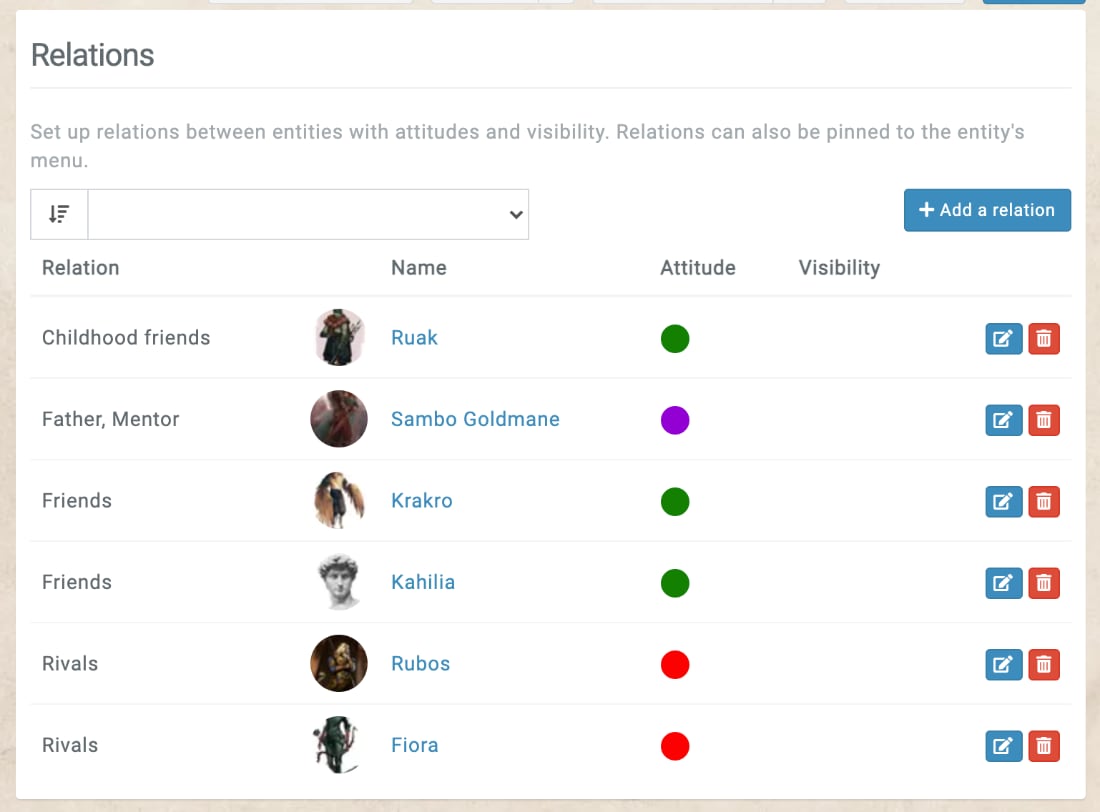Open the relations sort dropdown
Image resolution: width=1100 pixels, height=812 pixels.
pos(308,214)
